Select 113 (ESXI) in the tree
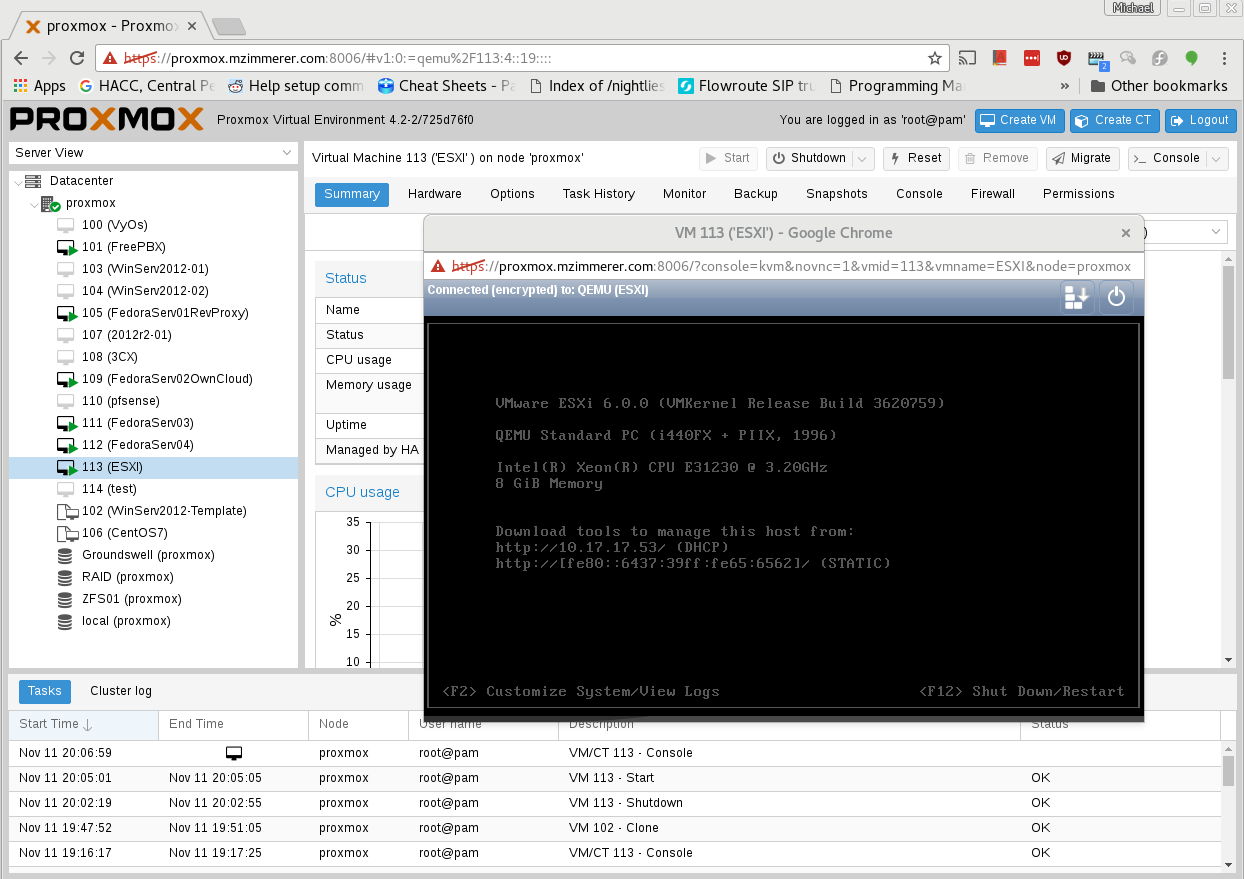 pos(153,467)
